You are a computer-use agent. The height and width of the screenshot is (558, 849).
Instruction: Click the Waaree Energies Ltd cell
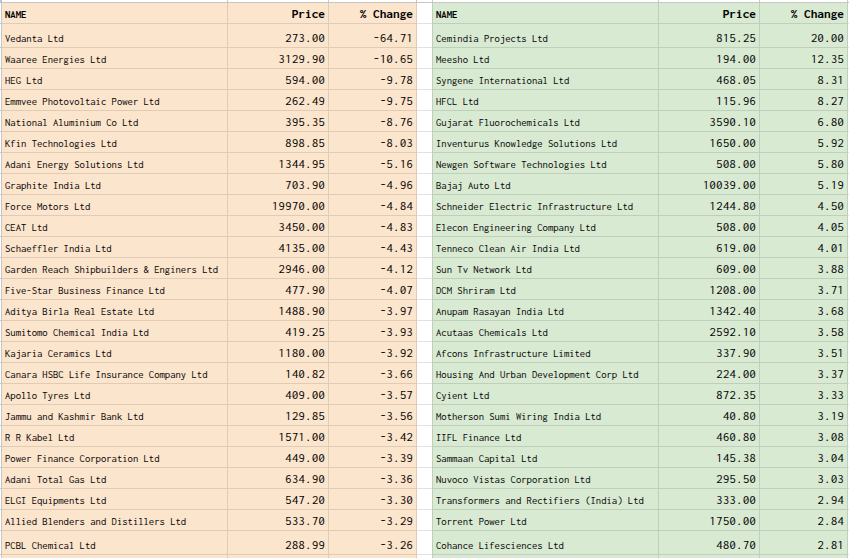point(114,59)
